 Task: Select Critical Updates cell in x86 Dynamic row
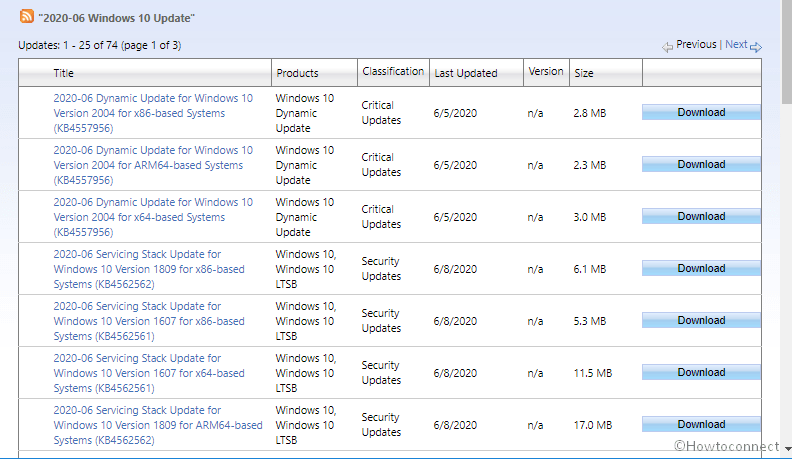381,113
